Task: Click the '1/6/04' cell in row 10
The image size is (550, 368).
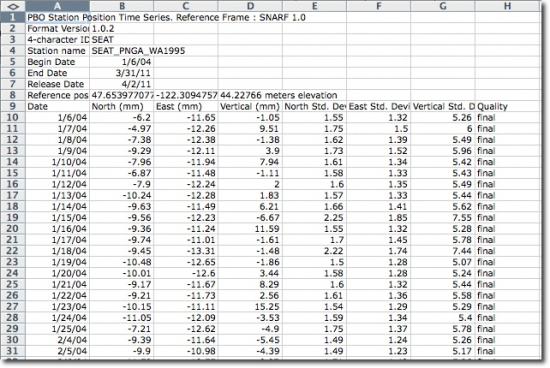Action: pyautogui.click(x=58, y=118)
